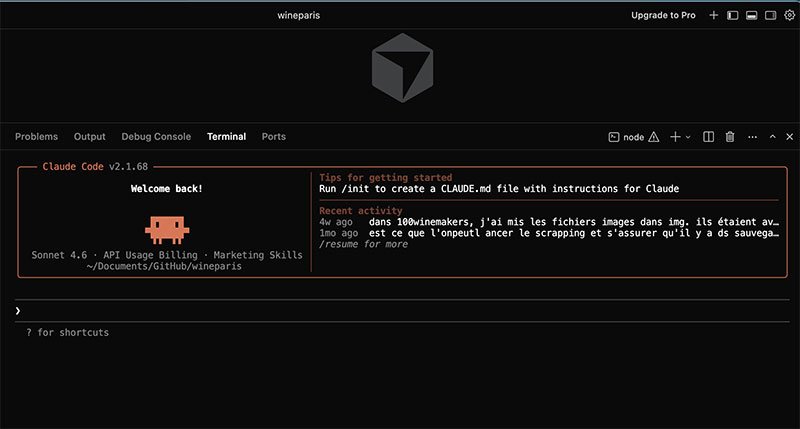Image resolution: width=800 pixels, height=429 pixels.
Task: Click the new terminal plus icon
Action: click(x=675, y=137)
